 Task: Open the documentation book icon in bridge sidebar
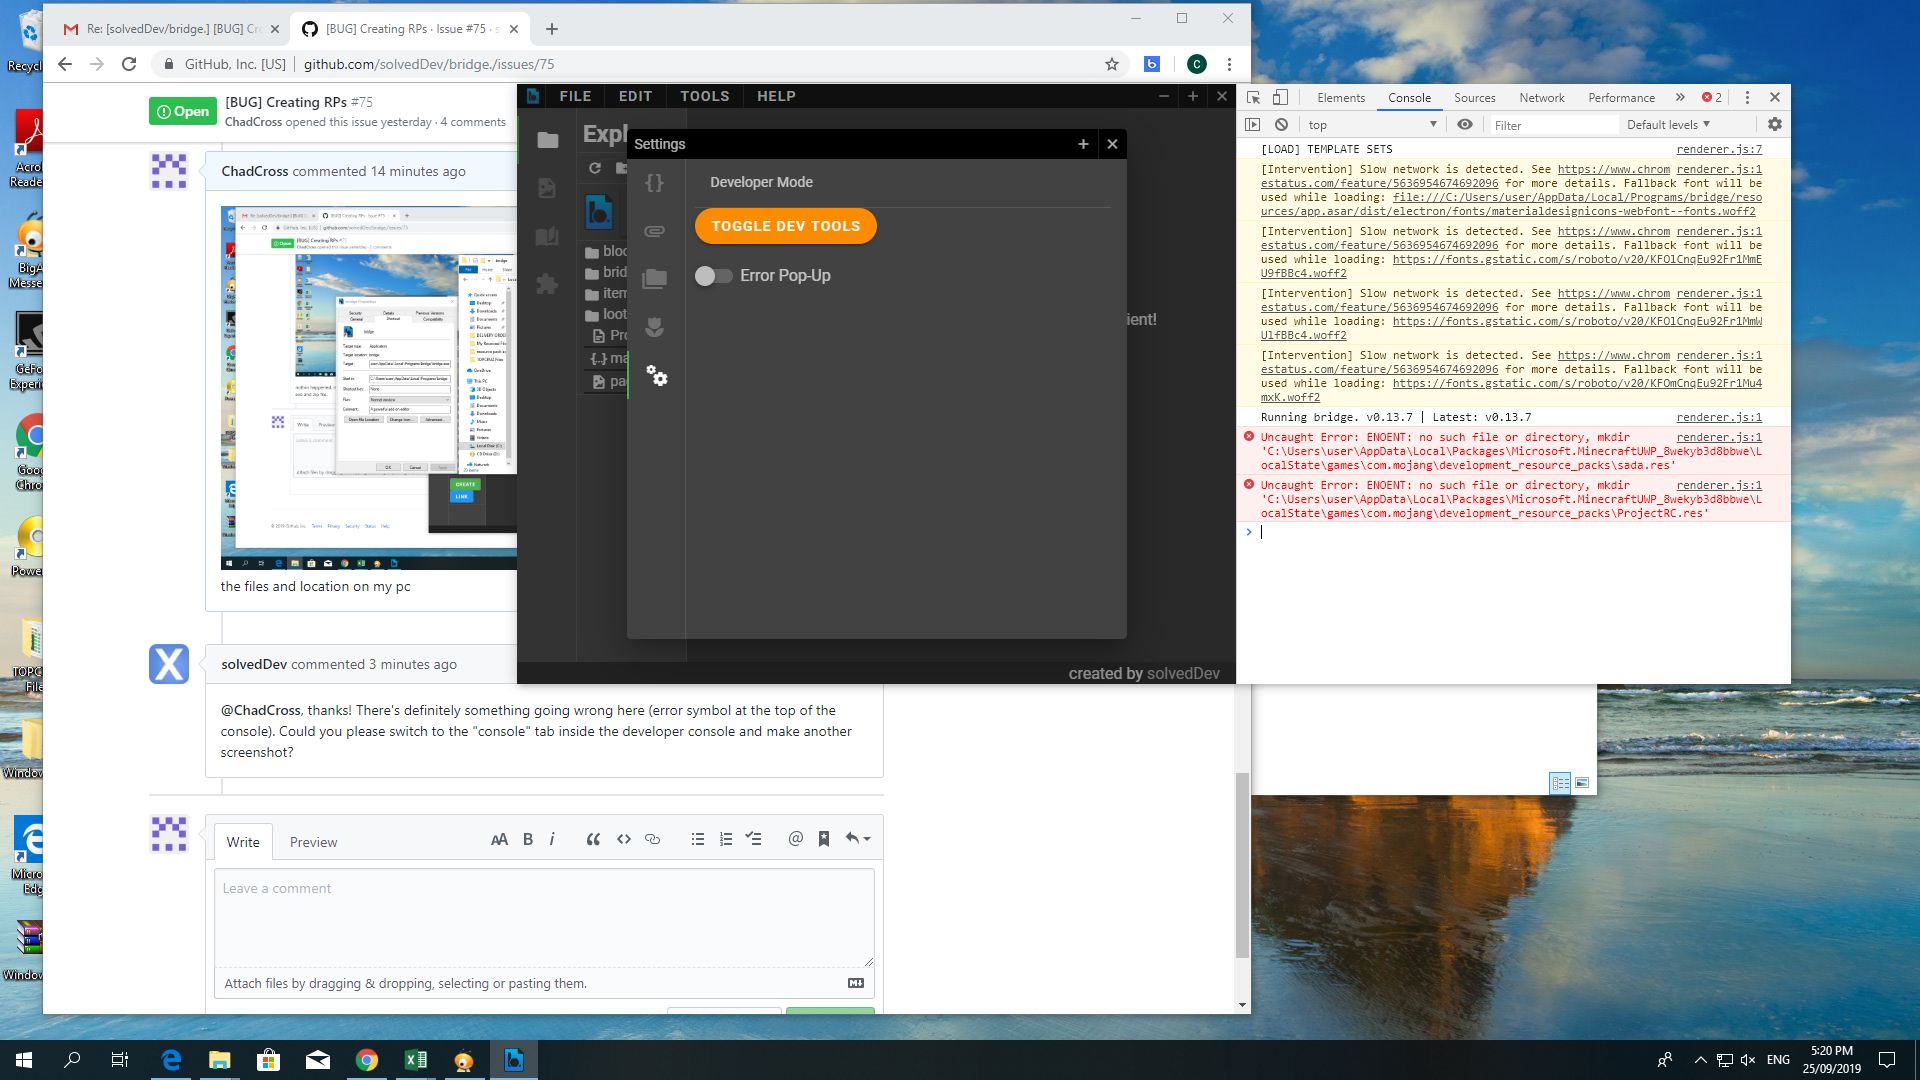(x=547, y=237)
